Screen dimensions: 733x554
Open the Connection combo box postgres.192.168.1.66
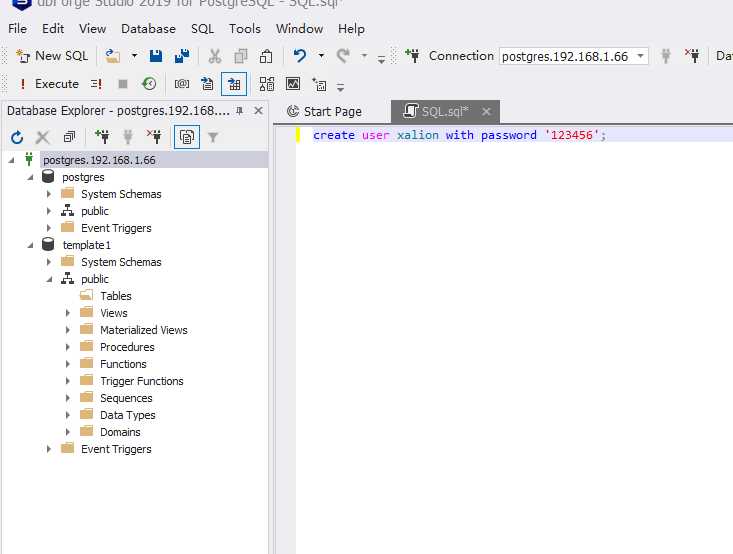click(574, 57)
